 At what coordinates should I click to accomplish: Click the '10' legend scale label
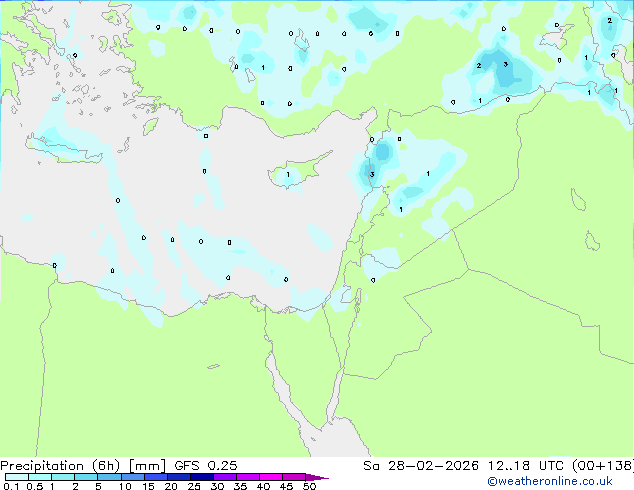tap(125, 486)
